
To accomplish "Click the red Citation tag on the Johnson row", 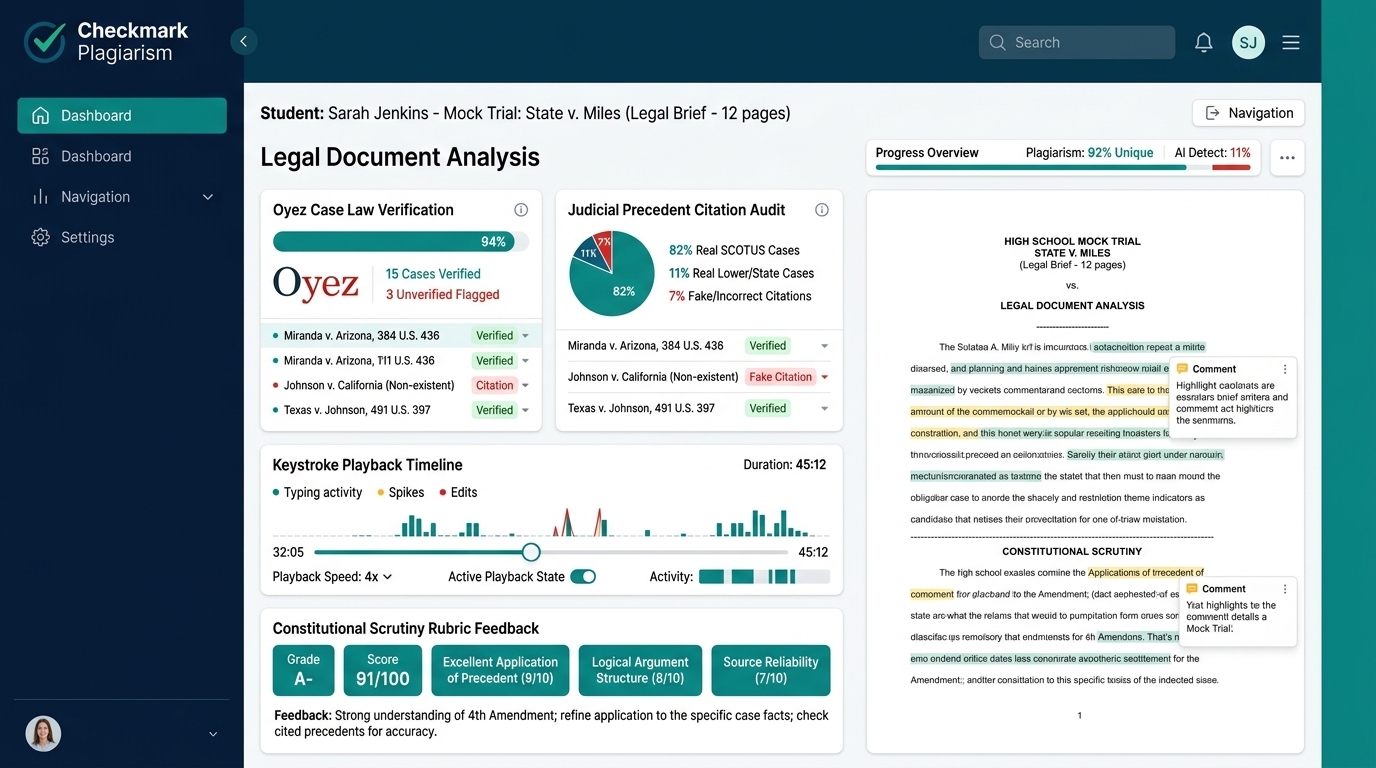I will pos(494,385).
